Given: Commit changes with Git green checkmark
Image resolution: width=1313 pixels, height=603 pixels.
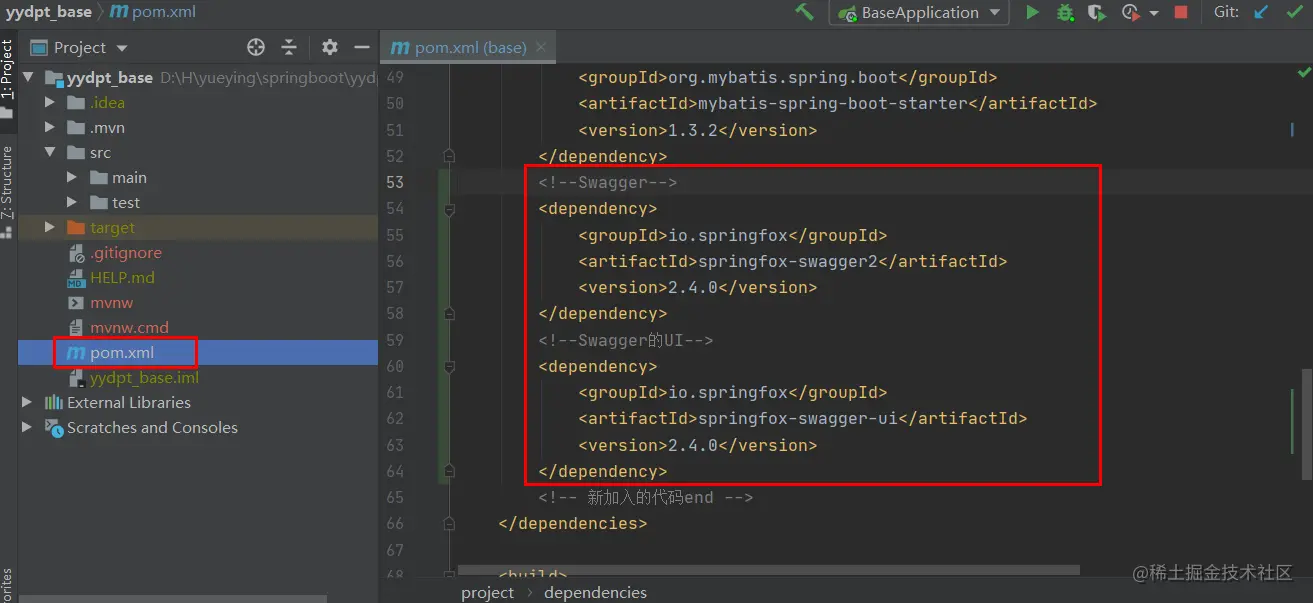Looking at the screenshot, I should coord(1294,12).
